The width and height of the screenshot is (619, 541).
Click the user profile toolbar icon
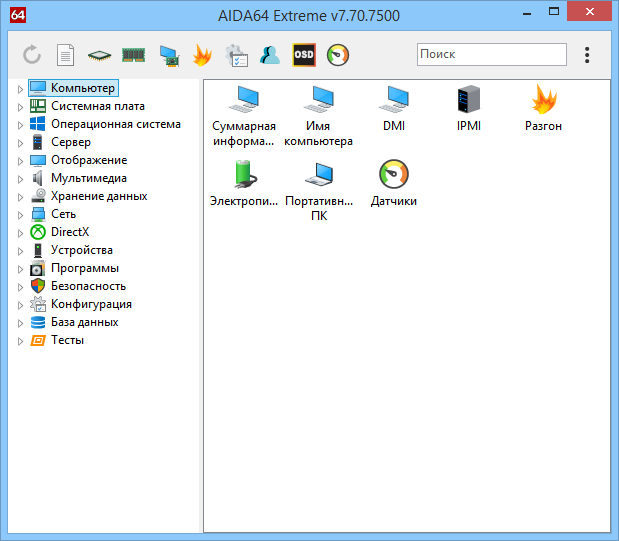(270, 55)
